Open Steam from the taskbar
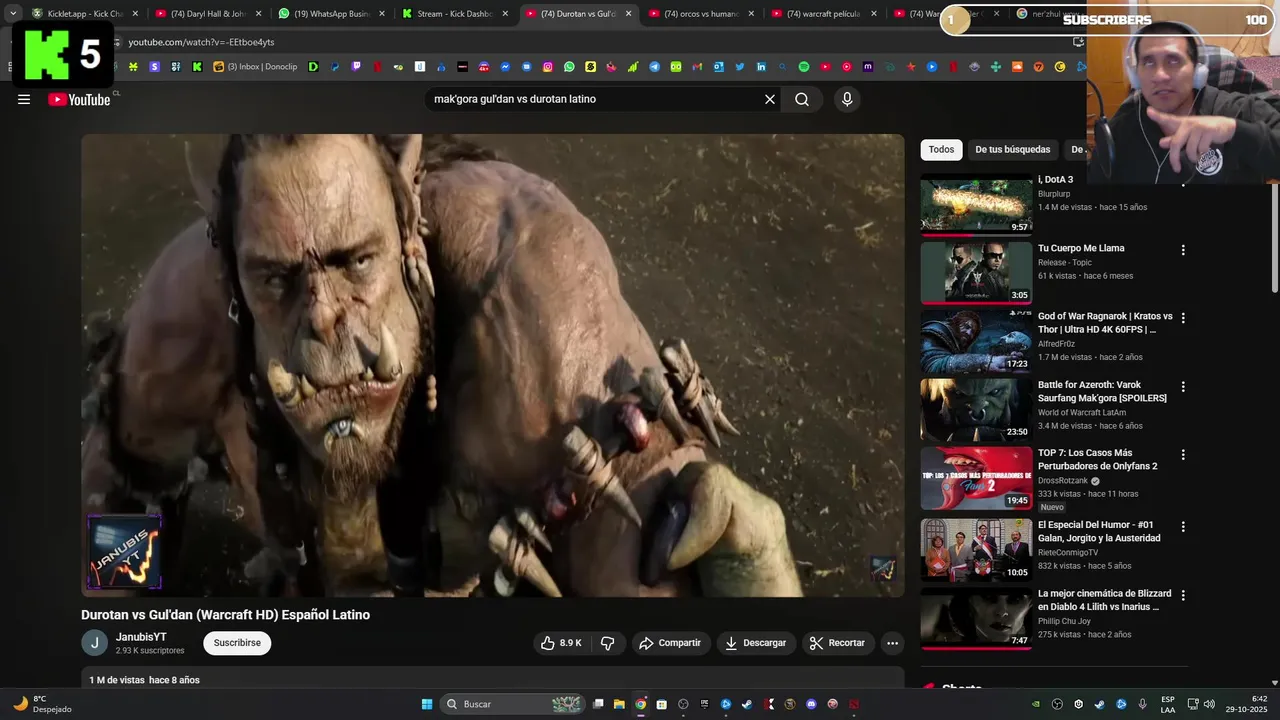 pyautogui.click(x=747, y=704)
